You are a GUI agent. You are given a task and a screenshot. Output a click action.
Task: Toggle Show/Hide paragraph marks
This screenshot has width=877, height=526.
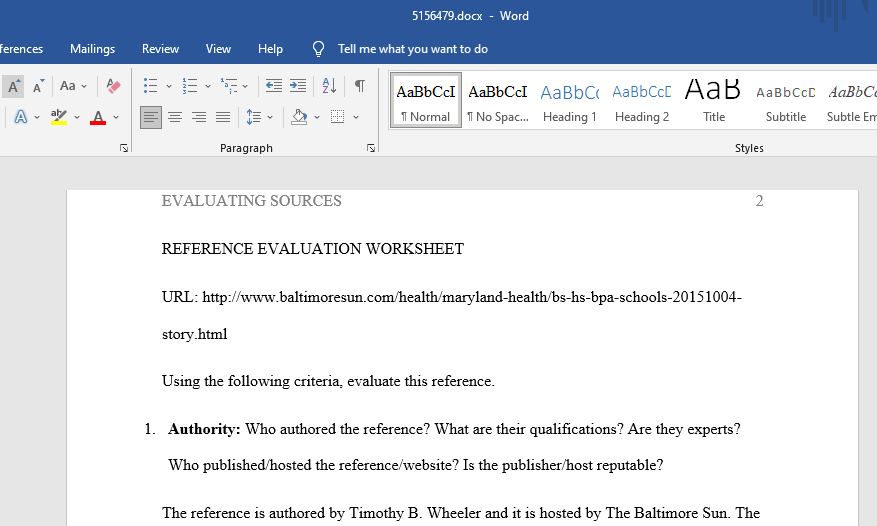click(360, 86)
